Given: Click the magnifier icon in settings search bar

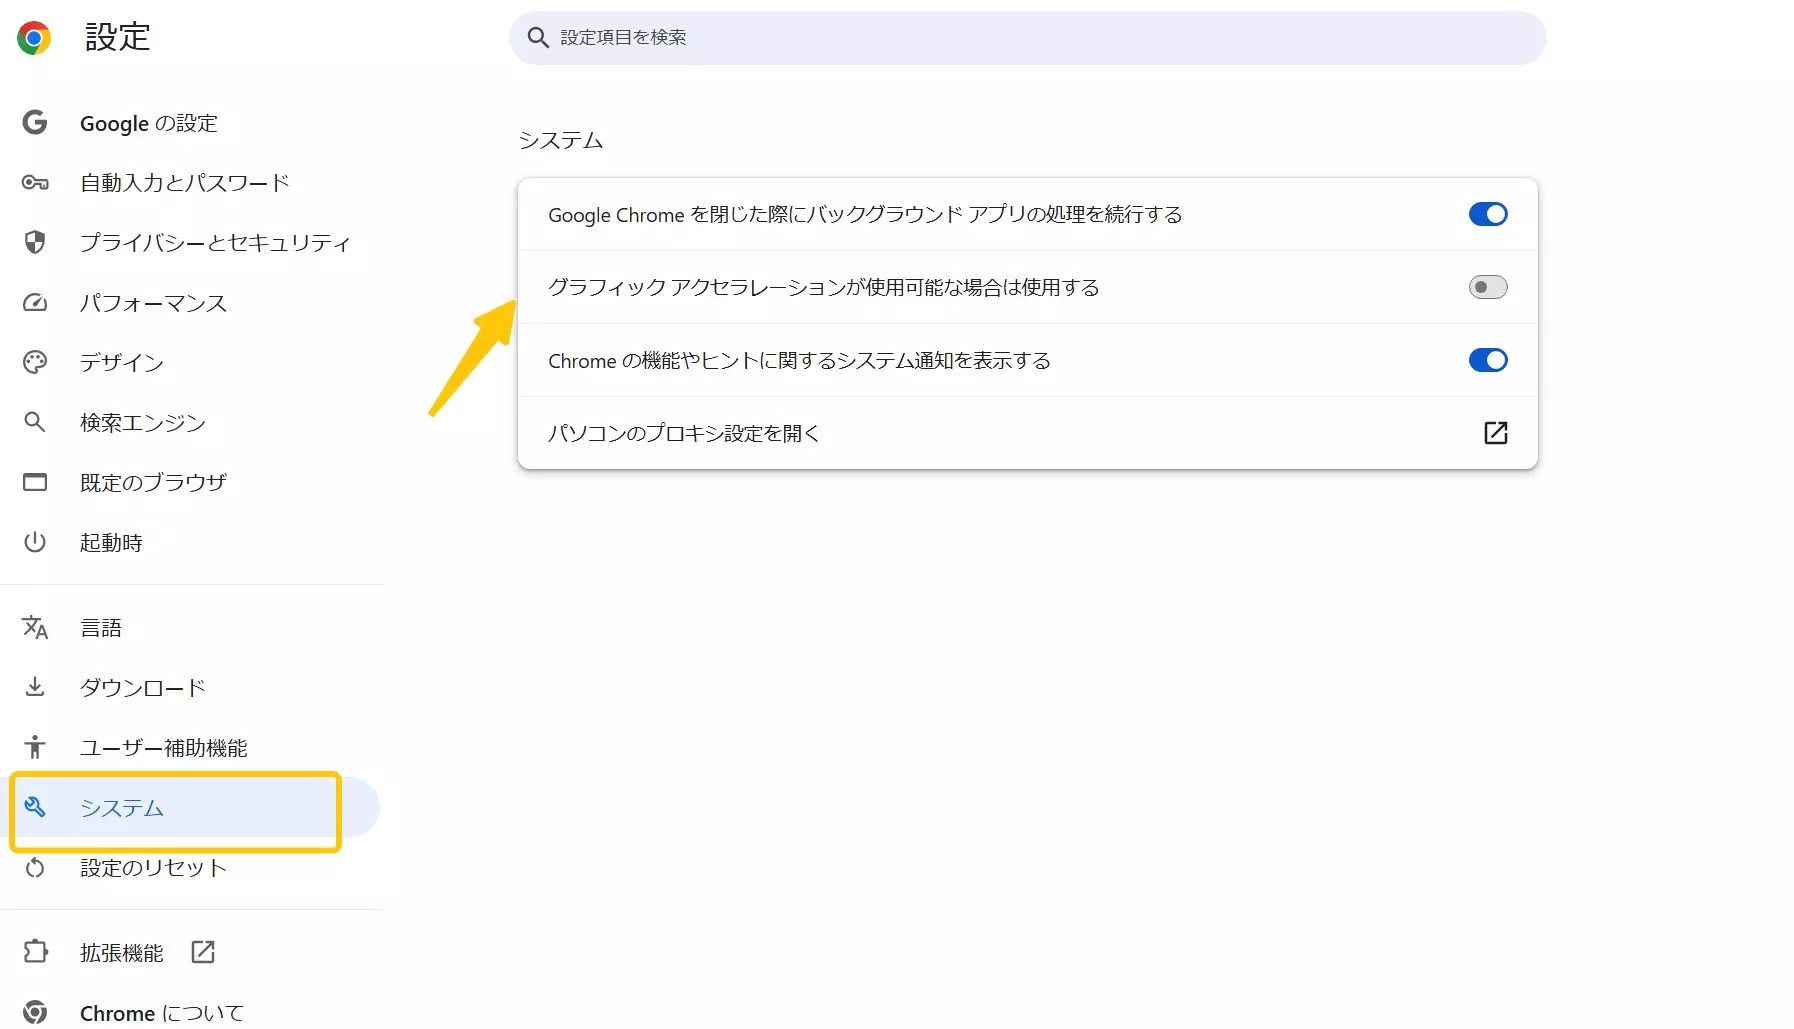Looking at the screenshot, I should tap(538, 38).
